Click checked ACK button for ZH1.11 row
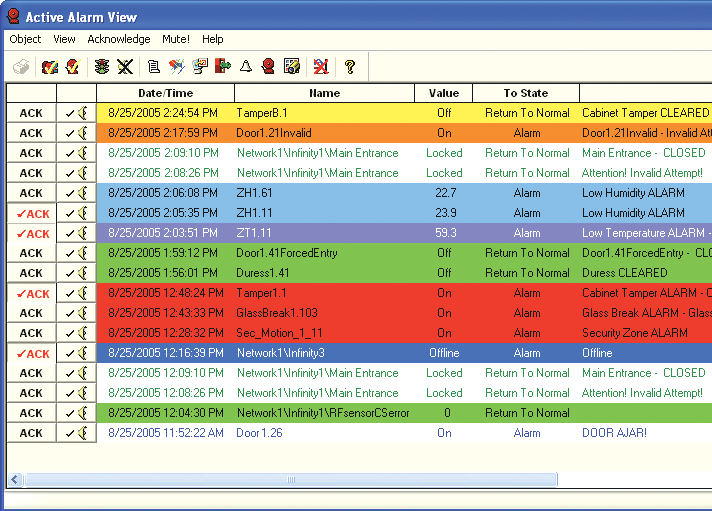This screenshot has height=511, width=712. pyautogui.click(x=31, y=213)
